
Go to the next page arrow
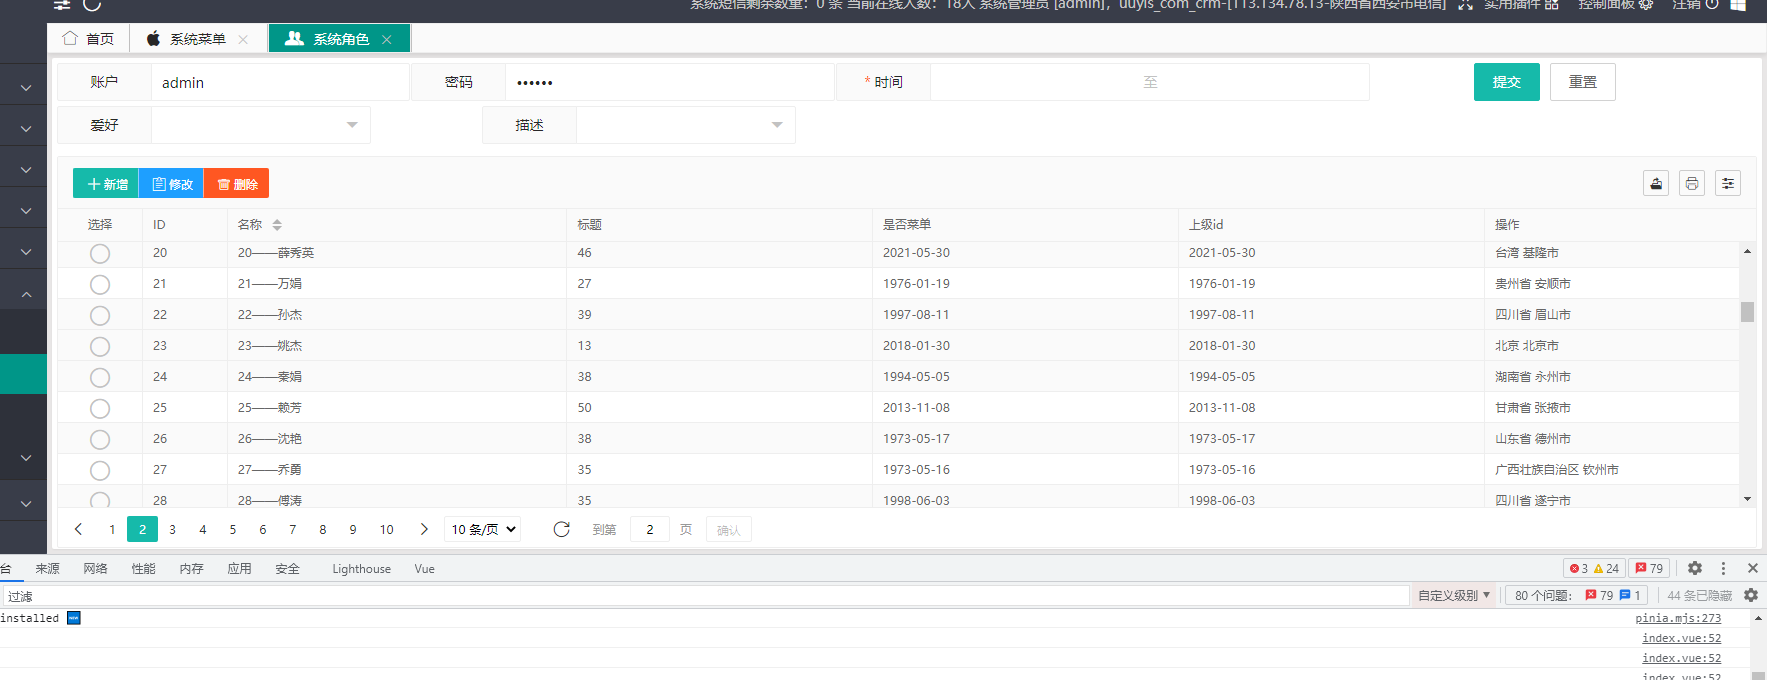(424, 529)
